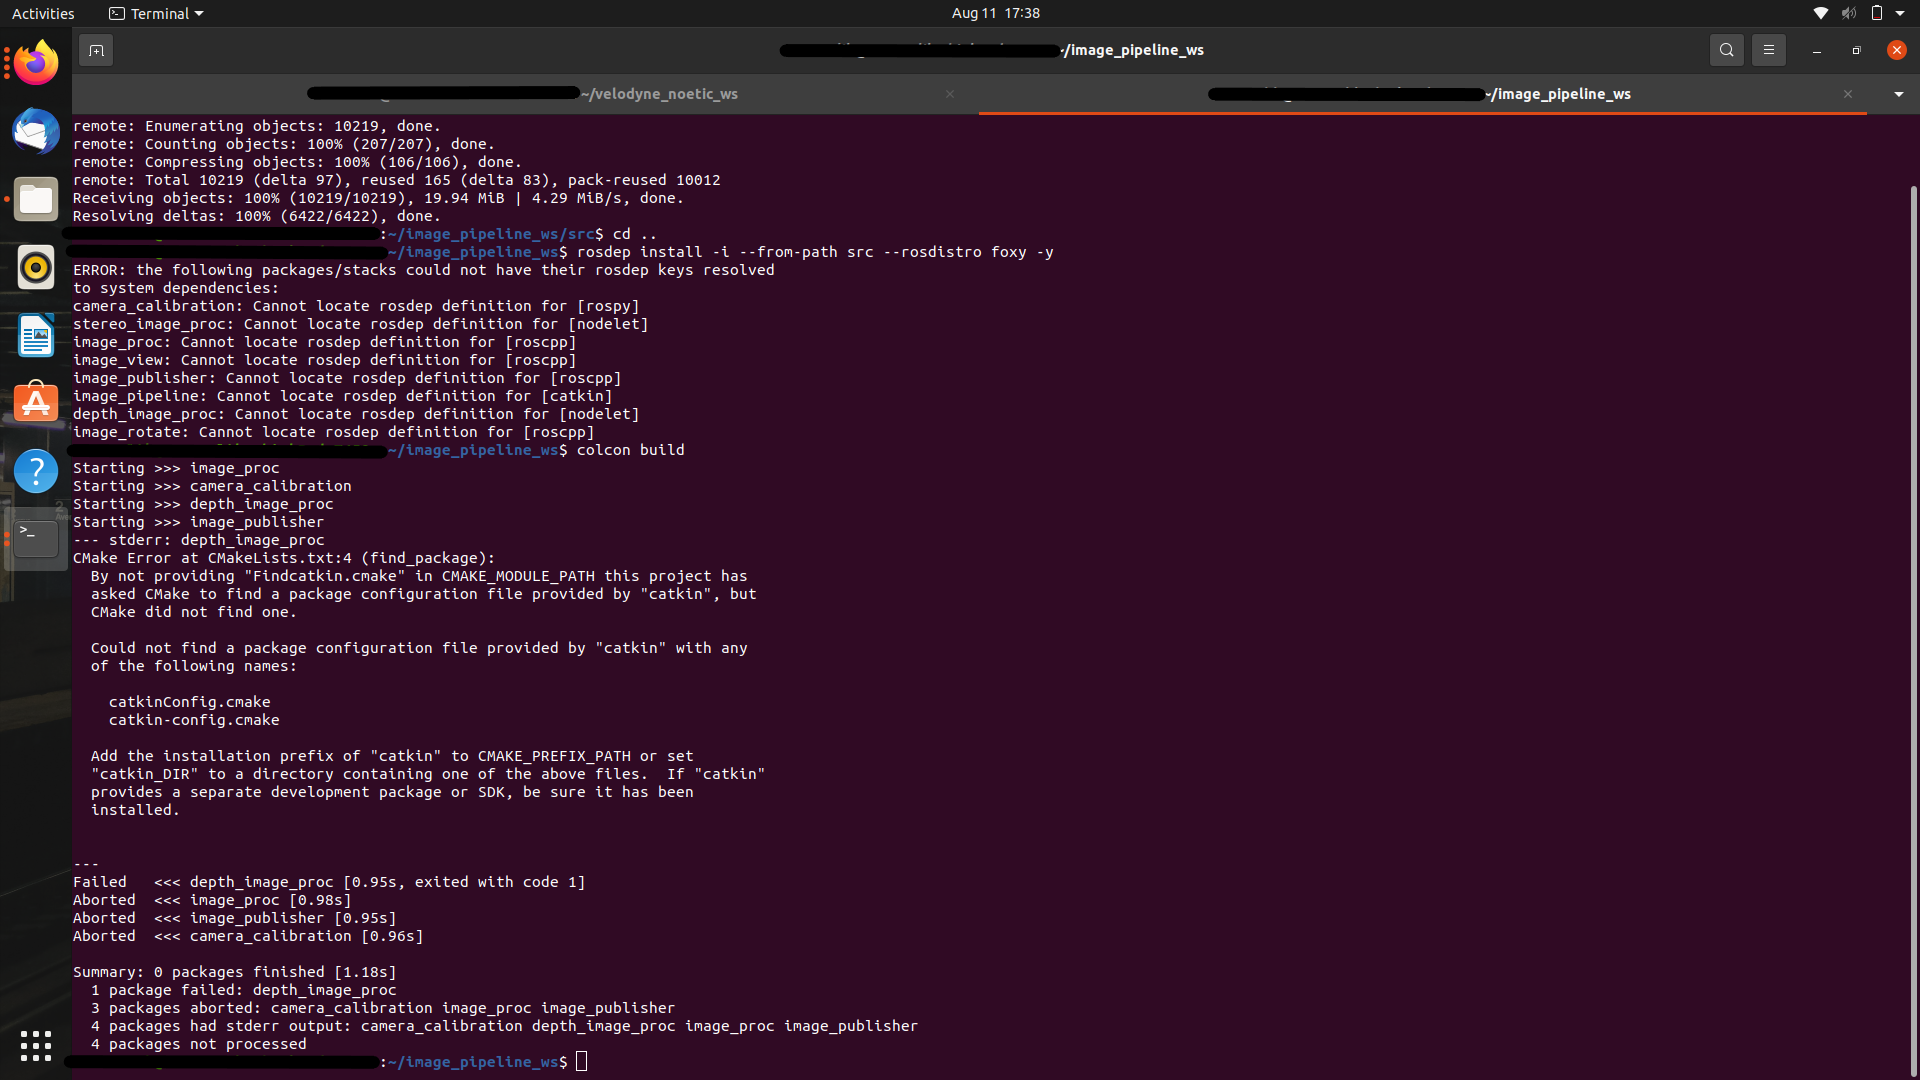Open the terminal hamburger menu
1920x1080 pixels.
1768,50
